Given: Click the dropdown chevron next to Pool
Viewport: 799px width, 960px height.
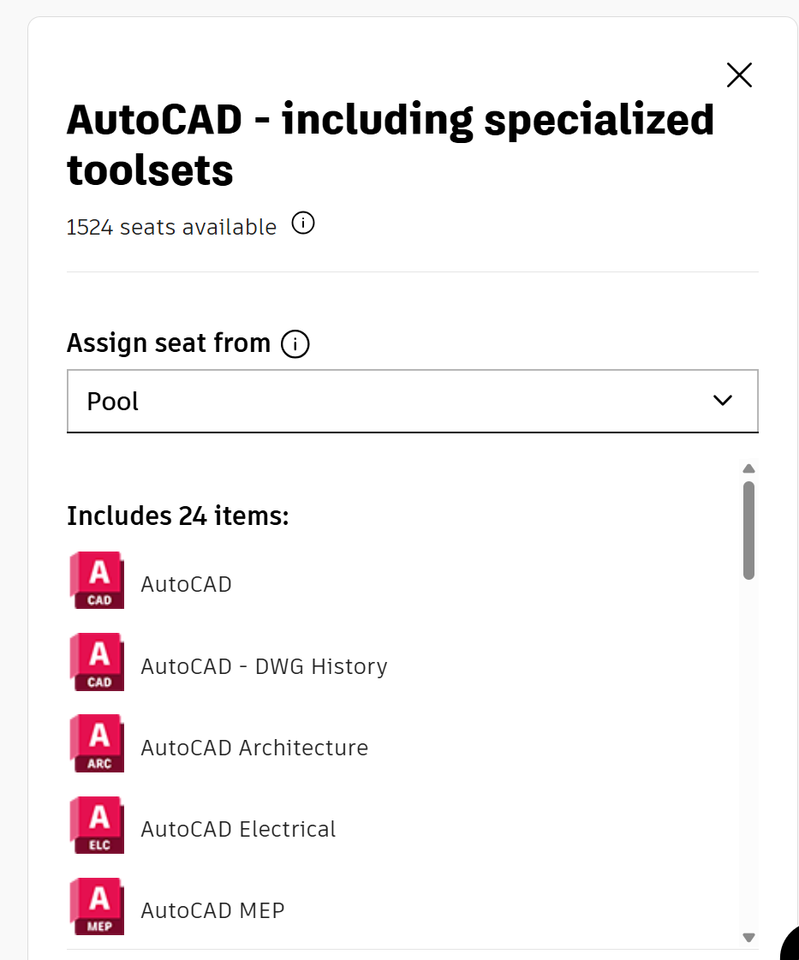Looking at the screenshot, I should pos(722,401).
